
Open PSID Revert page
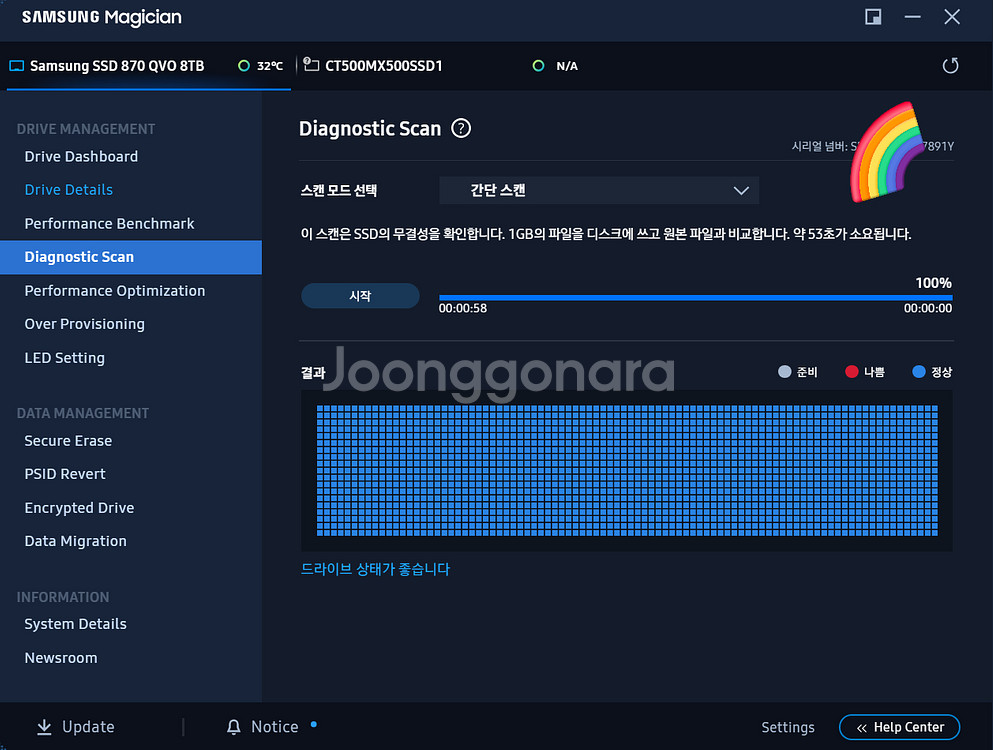(x=65, y=474)
